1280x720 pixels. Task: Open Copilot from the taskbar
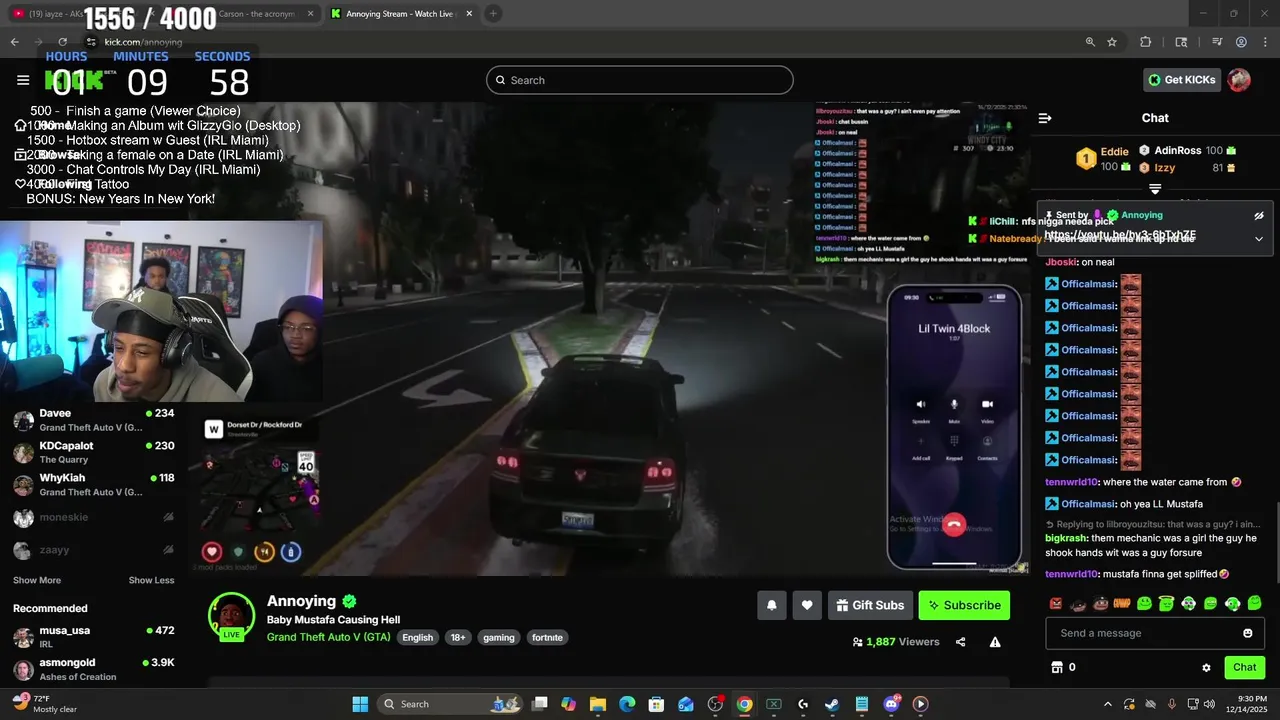(x=568, y=704)
